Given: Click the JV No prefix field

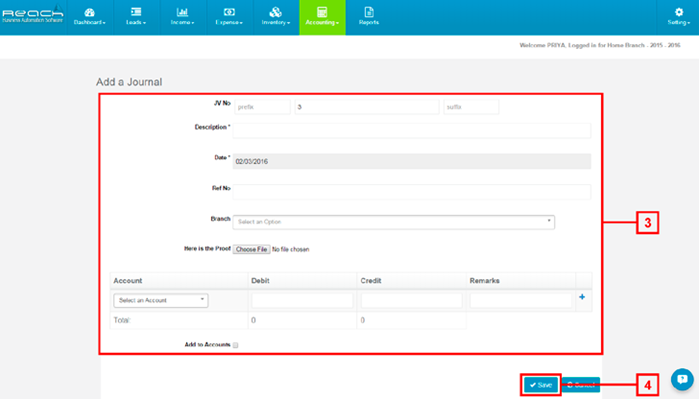Looking at the screenshot, I should 262,107.
